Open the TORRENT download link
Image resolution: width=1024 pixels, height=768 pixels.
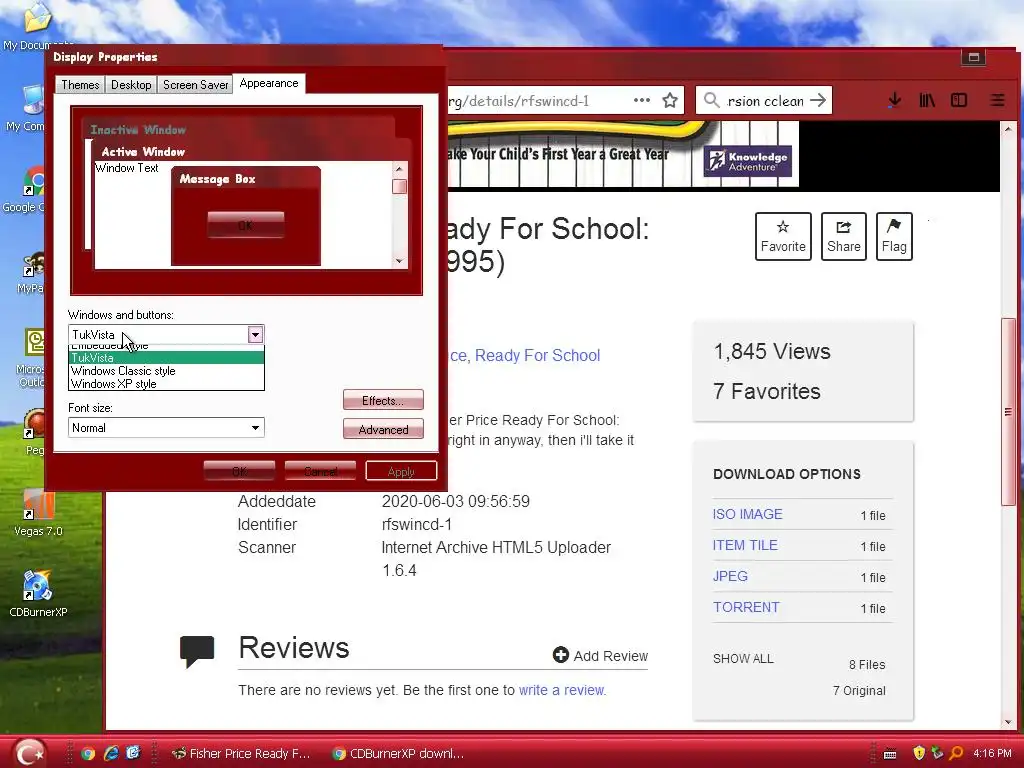pyautogui.click(x=746, y=607)
